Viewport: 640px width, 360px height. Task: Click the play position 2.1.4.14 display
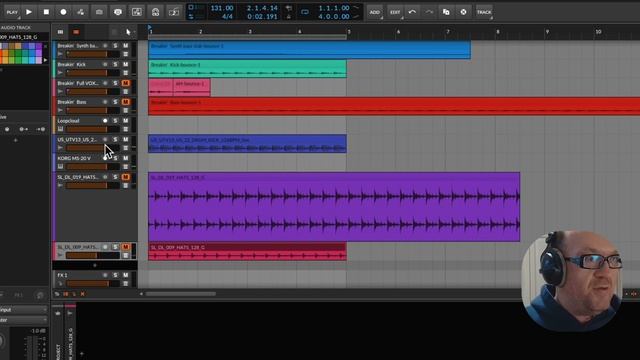tap(262, 8)
